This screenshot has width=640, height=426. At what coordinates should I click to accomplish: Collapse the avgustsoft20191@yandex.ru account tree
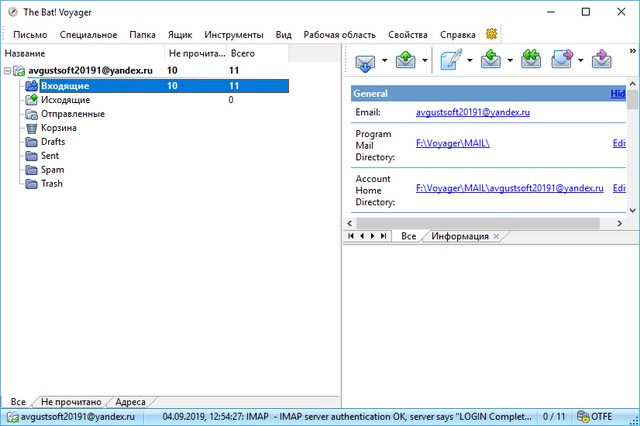coord(8,71)
